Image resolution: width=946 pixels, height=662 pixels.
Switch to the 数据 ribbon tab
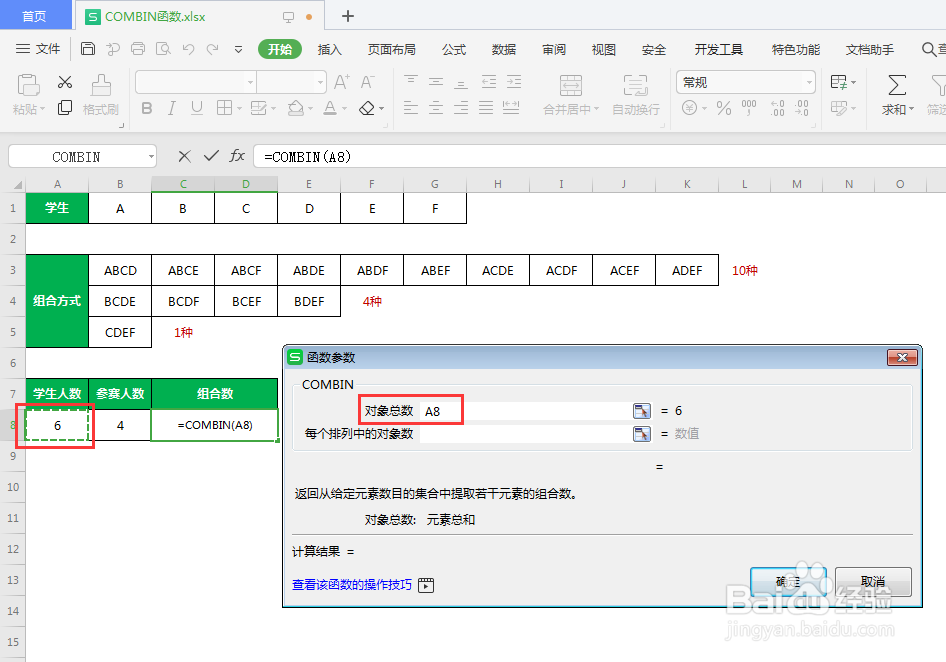click(x=504, y=49)
